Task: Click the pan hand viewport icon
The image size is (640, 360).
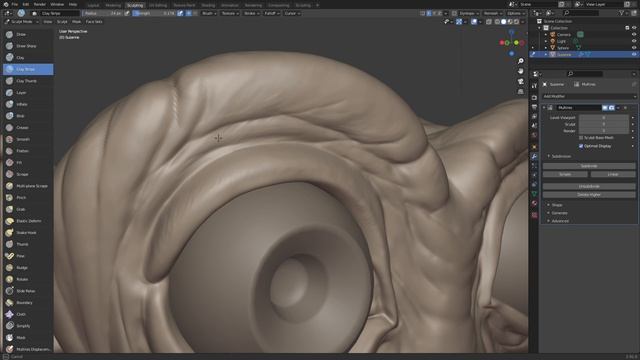Action: click(x=520, y=71)
